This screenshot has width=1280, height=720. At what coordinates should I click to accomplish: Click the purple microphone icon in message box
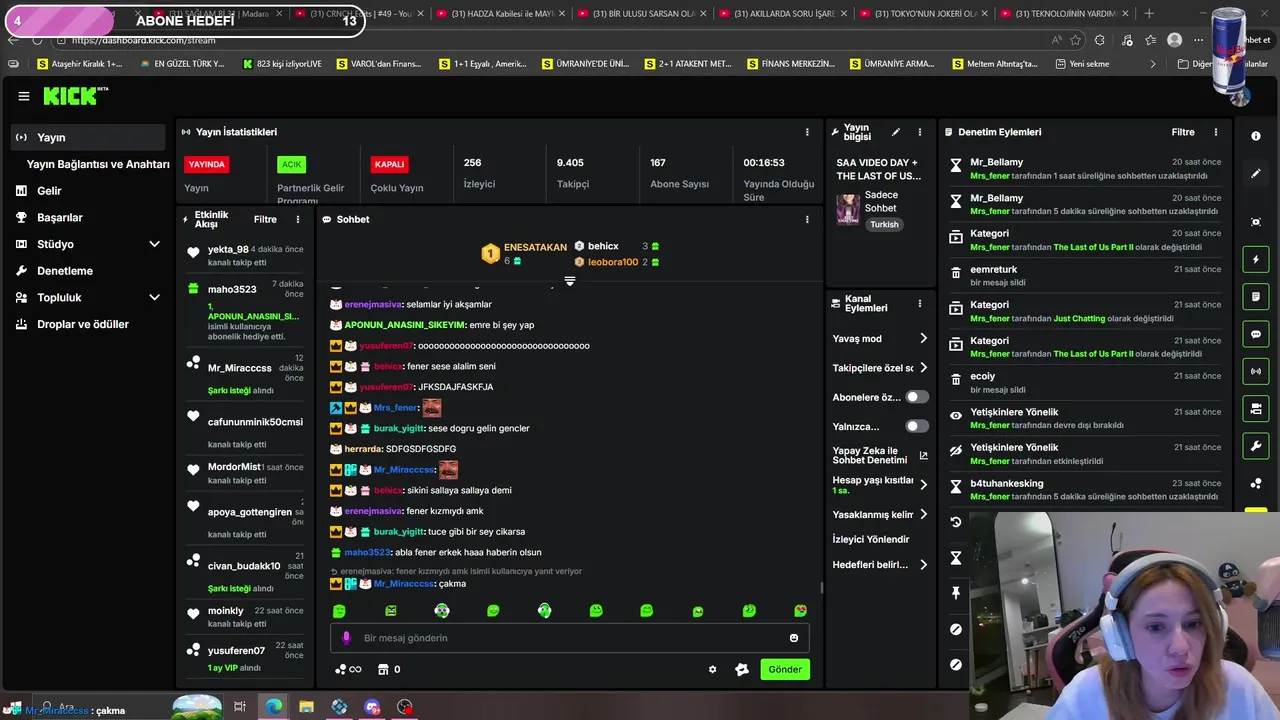point(346,638)
